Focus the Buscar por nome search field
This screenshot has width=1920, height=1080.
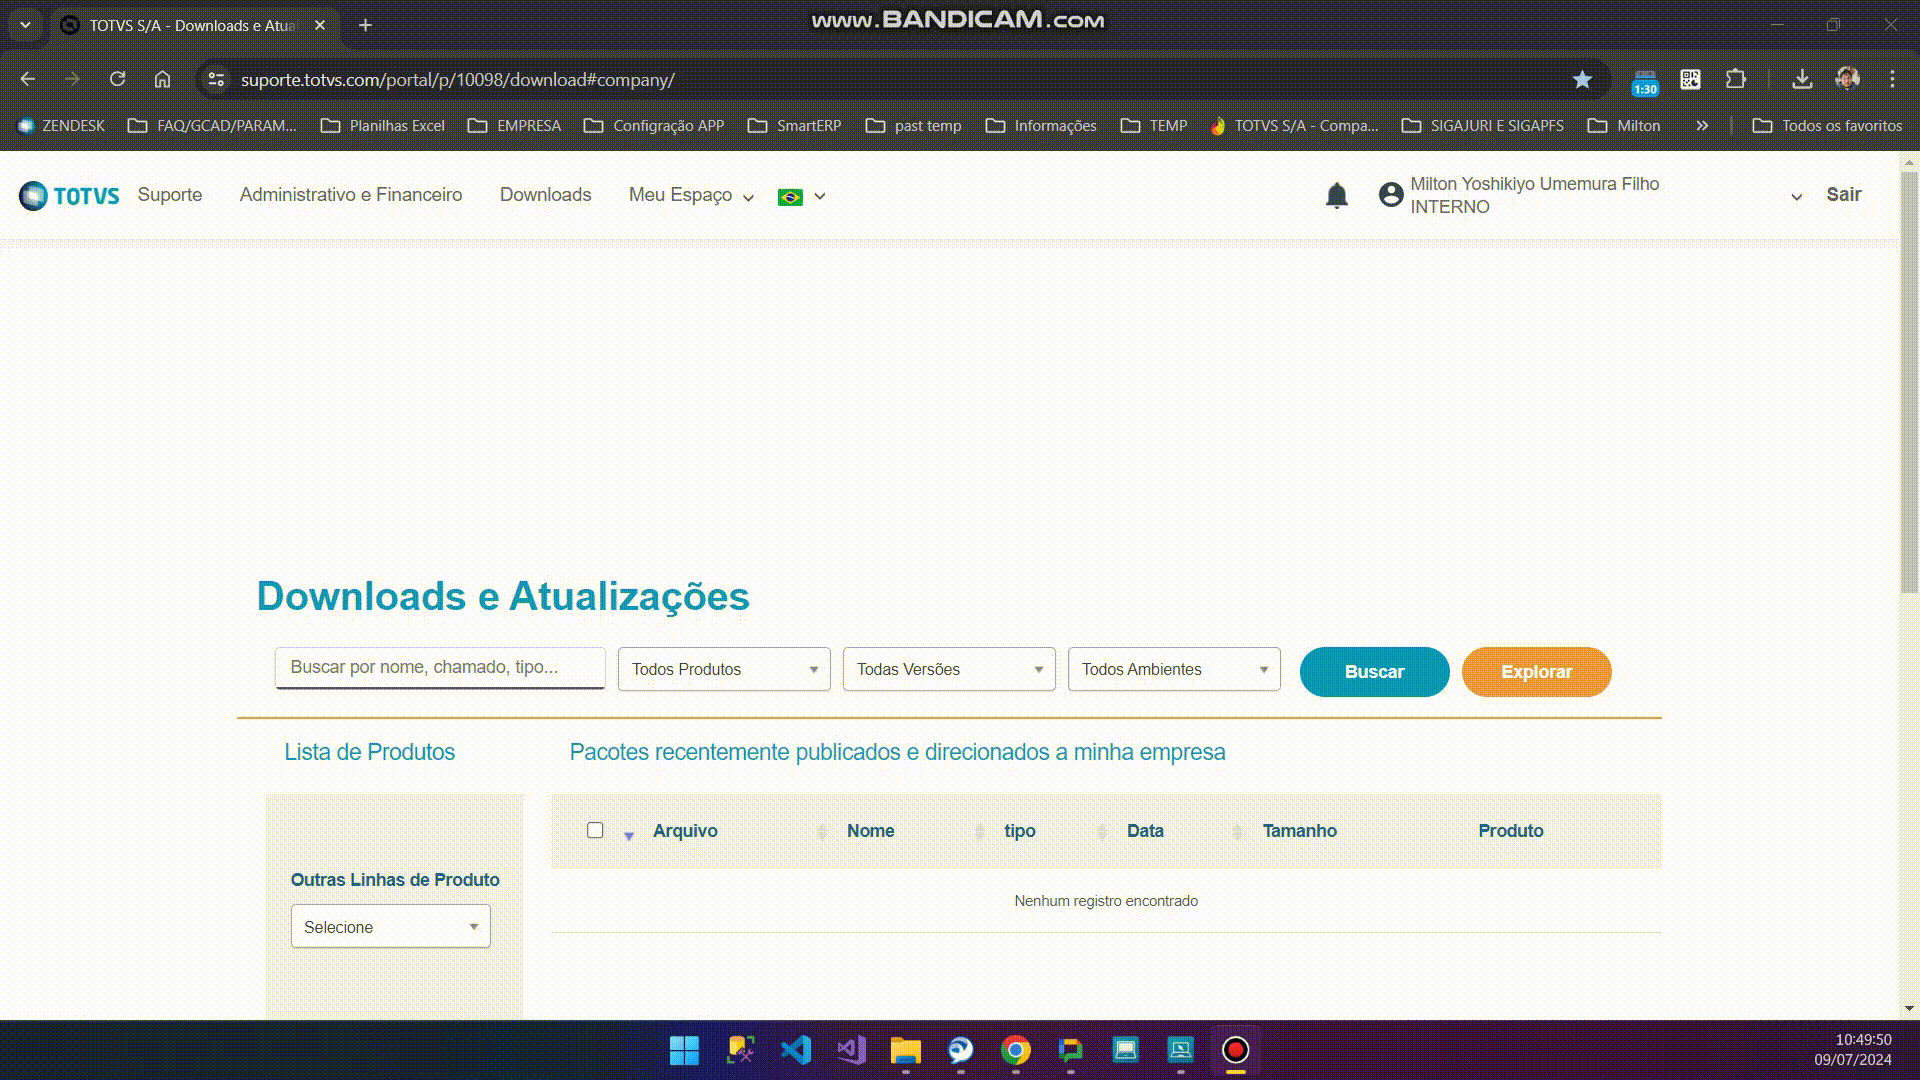pos(440,667)
